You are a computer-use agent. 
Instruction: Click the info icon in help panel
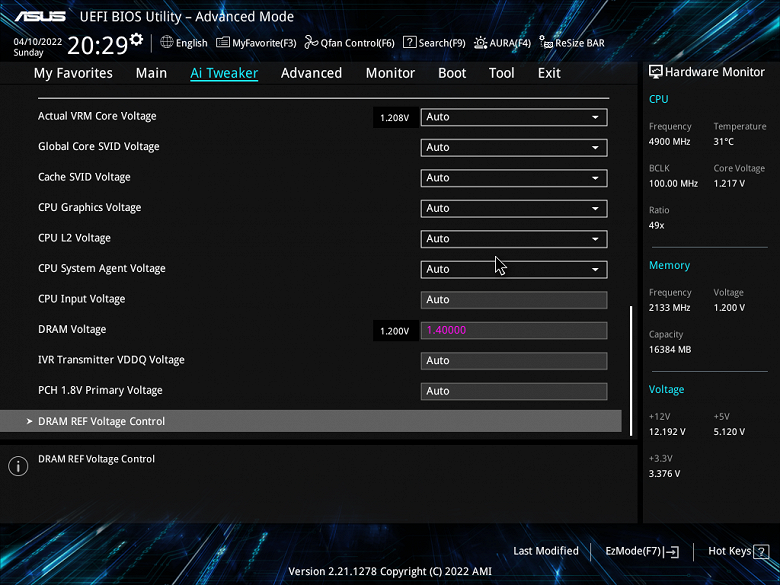(18, 466)
